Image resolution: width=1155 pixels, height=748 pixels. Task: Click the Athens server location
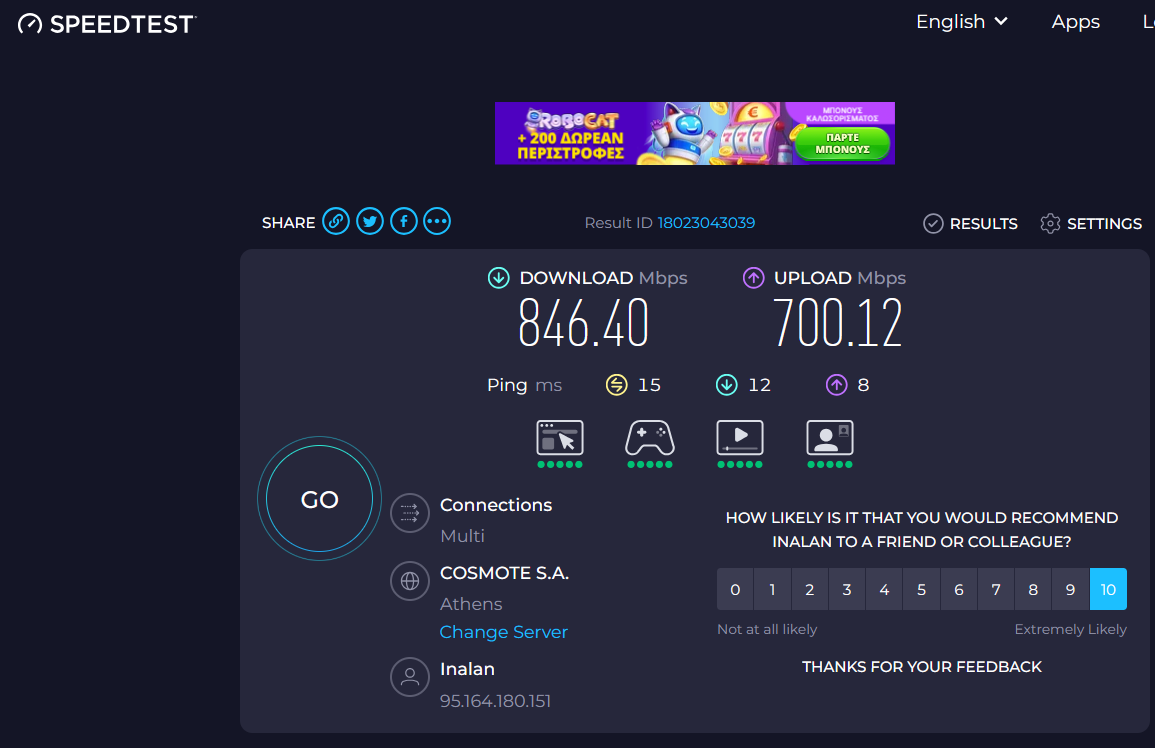point(471,604)
